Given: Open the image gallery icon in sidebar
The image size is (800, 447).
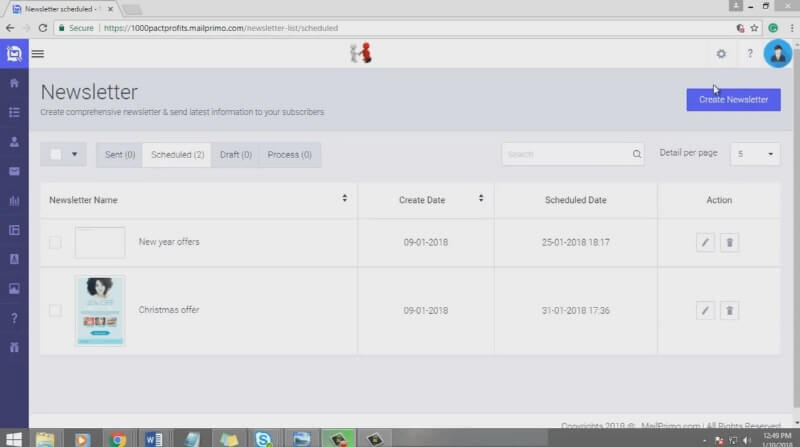Looking at the screenshot, I should 14,289.
